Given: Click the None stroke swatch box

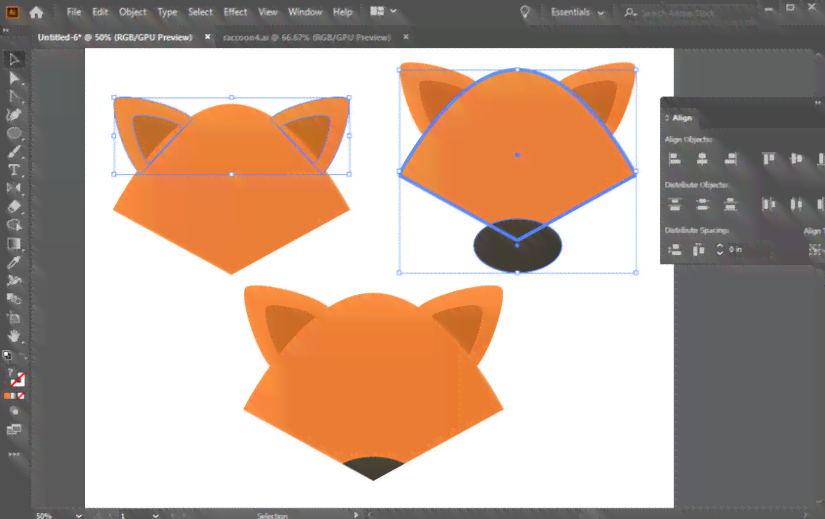Looking at the screenshot, I should pos(18,379).
